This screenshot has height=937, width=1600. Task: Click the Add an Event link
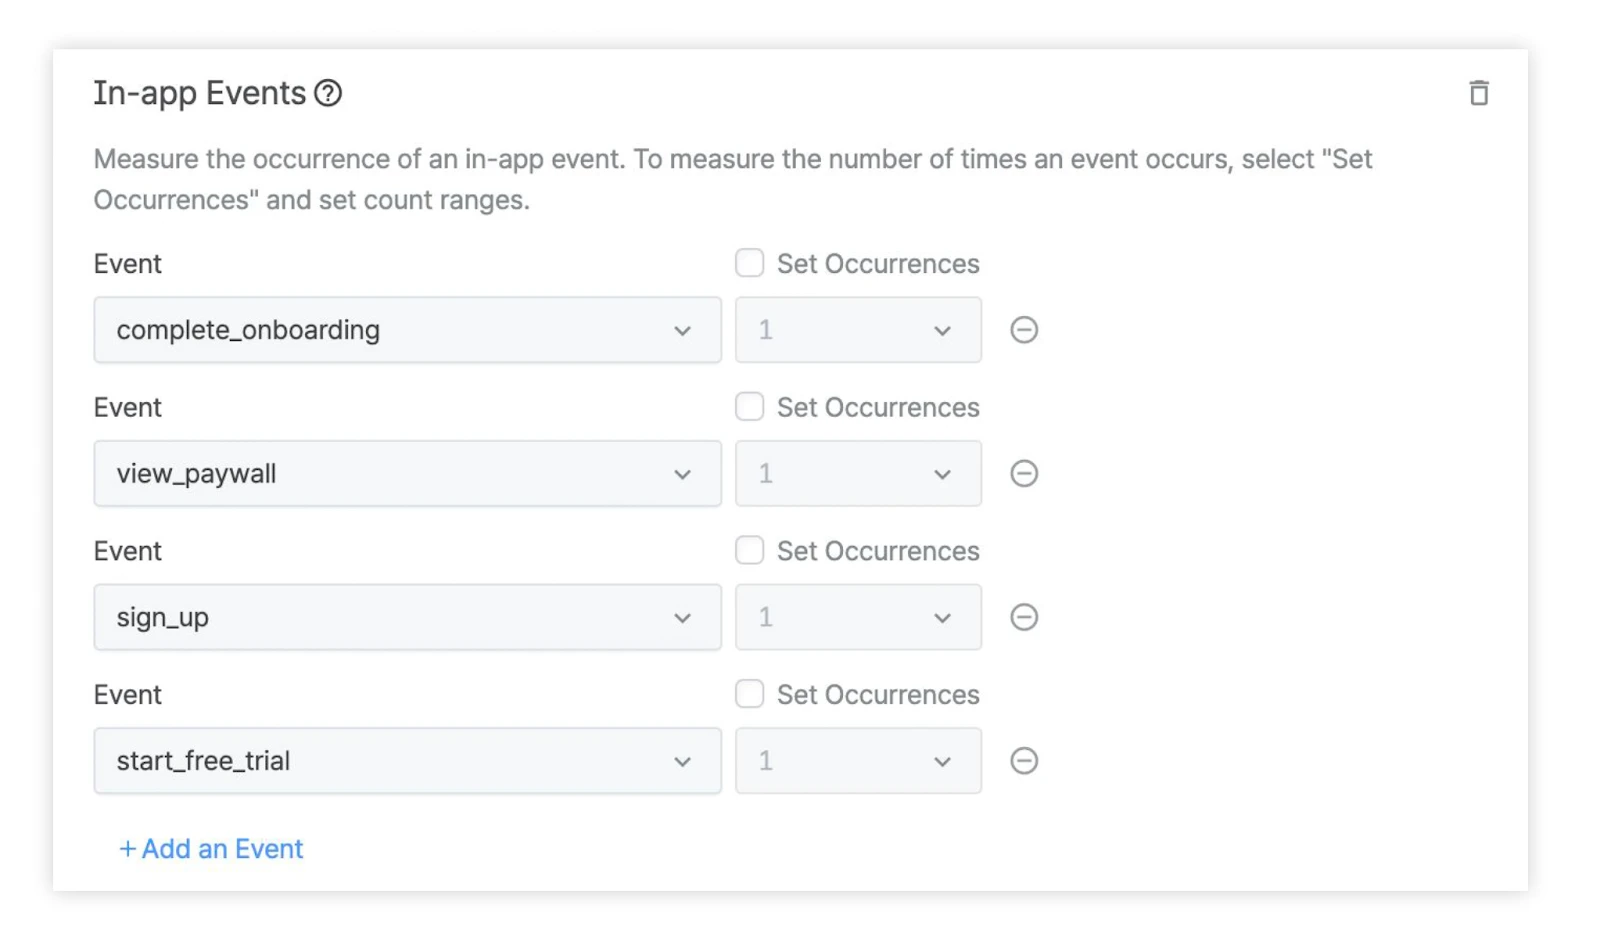coord(211,849)
